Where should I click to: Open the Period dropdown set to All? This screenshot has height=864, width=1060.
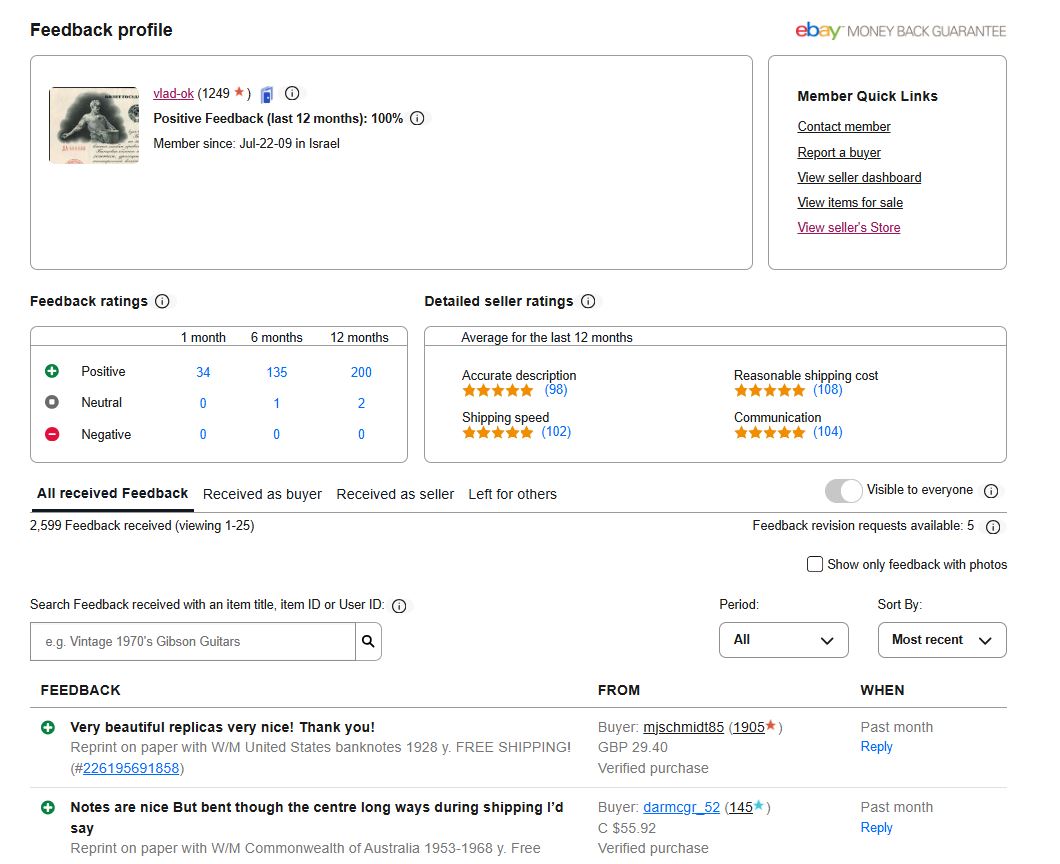click(783, 640)
